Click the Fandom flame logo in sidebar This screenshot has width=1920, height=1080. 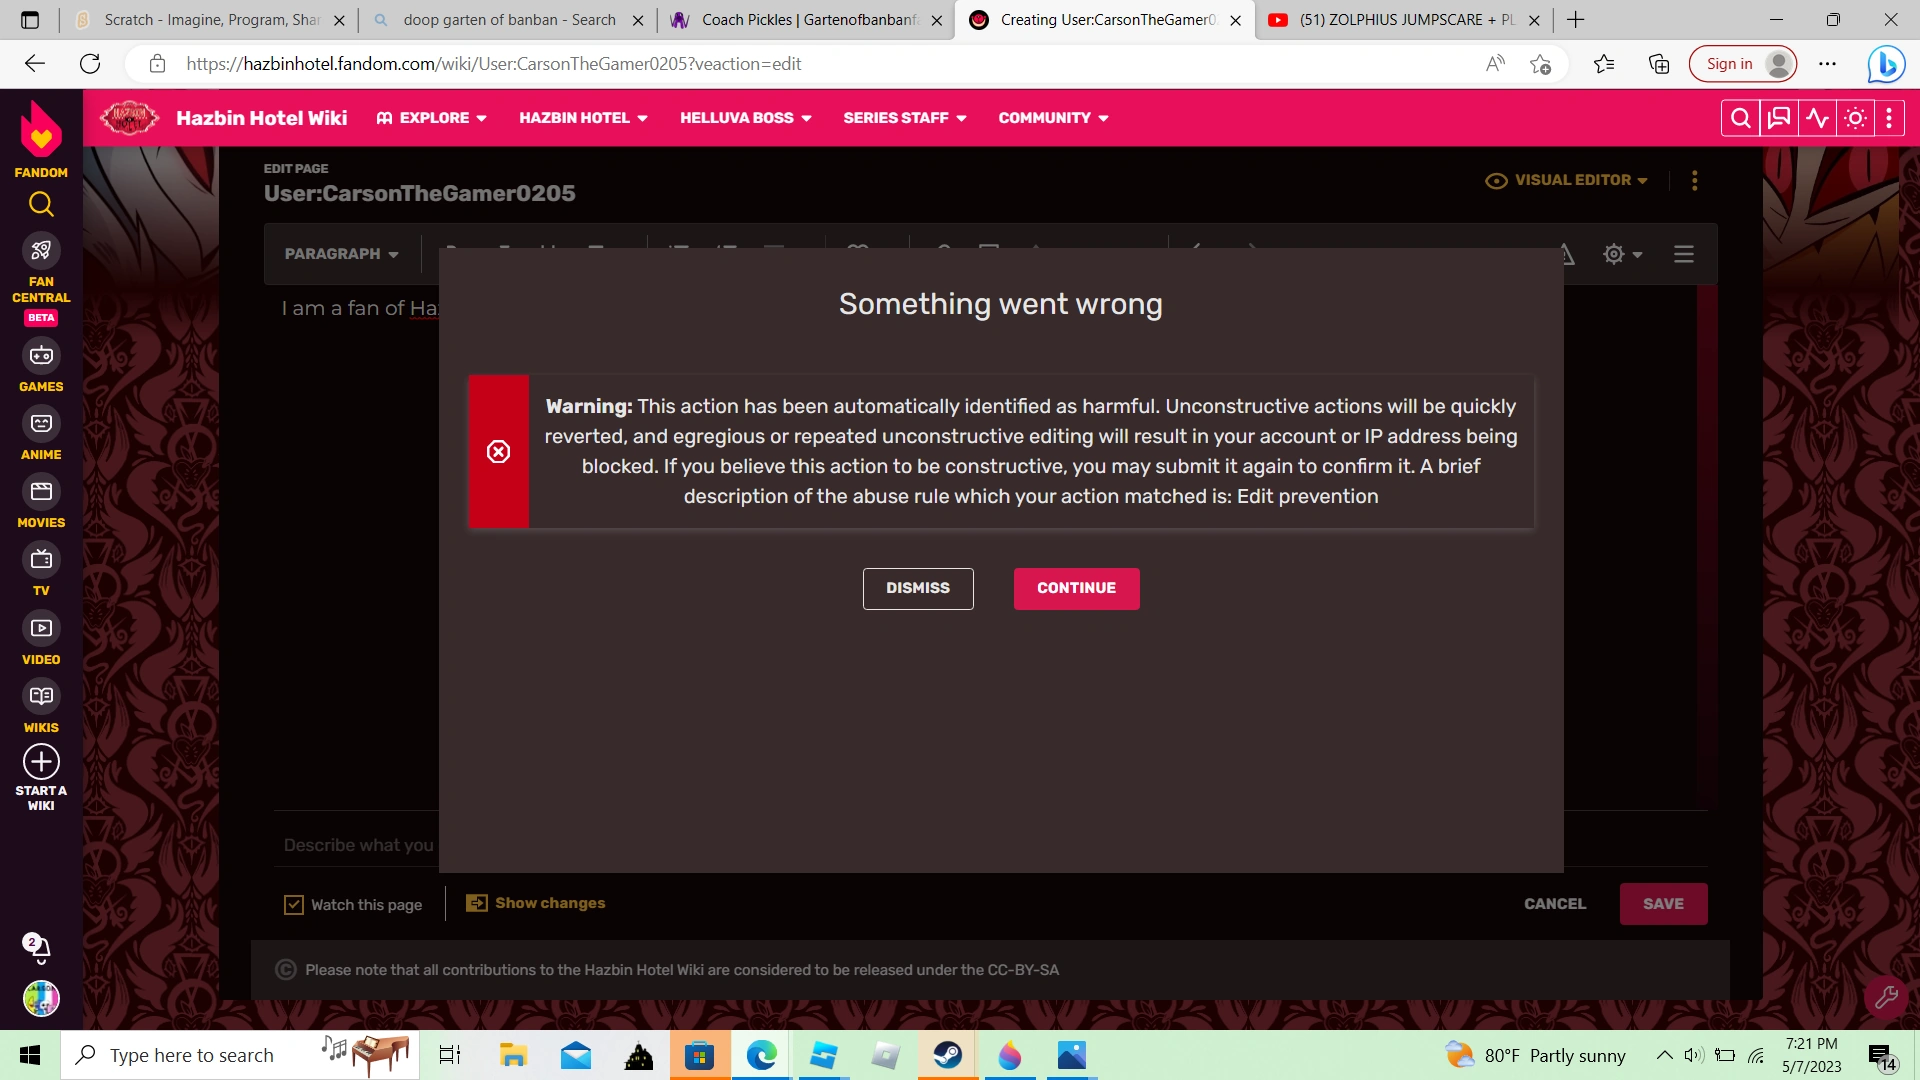click(x=40, y=131)
